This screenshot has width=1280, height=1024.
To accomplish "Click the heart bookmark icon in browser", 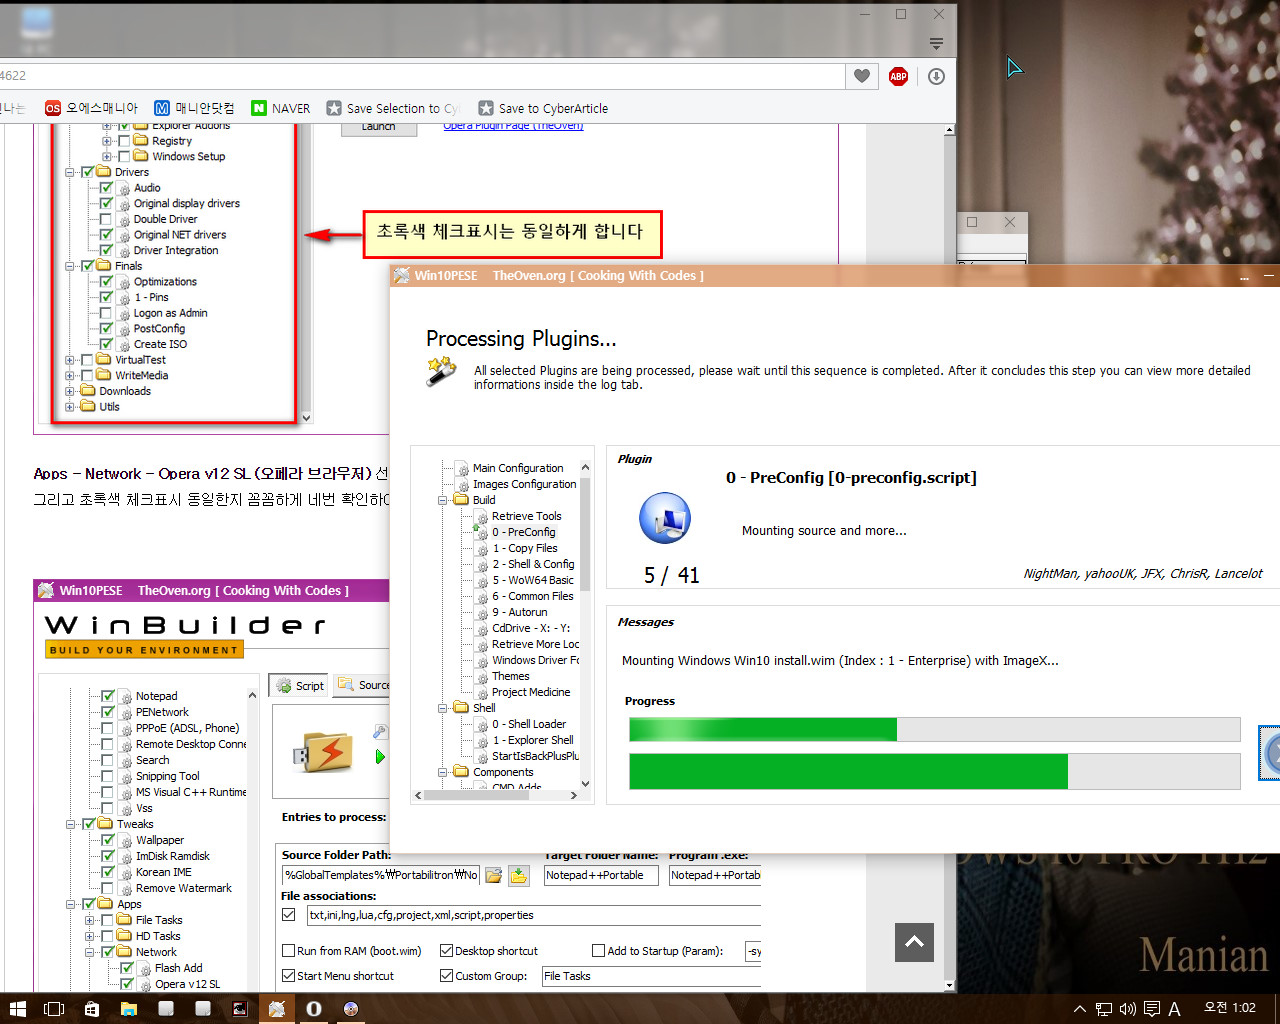I will click(x=861, y=76).
